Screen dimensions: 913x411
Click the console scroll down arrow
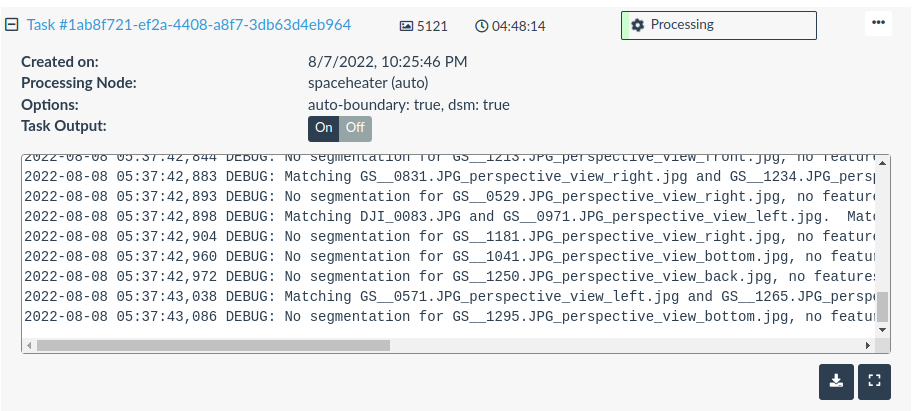pos(883,330)
